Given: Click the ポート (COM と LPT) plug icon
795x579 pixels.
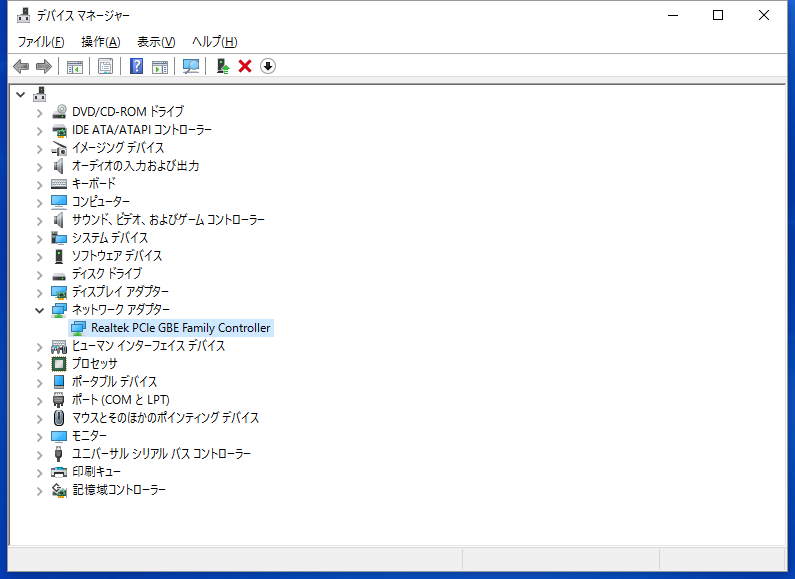Looking at the screenshot, I should (59, 400).
